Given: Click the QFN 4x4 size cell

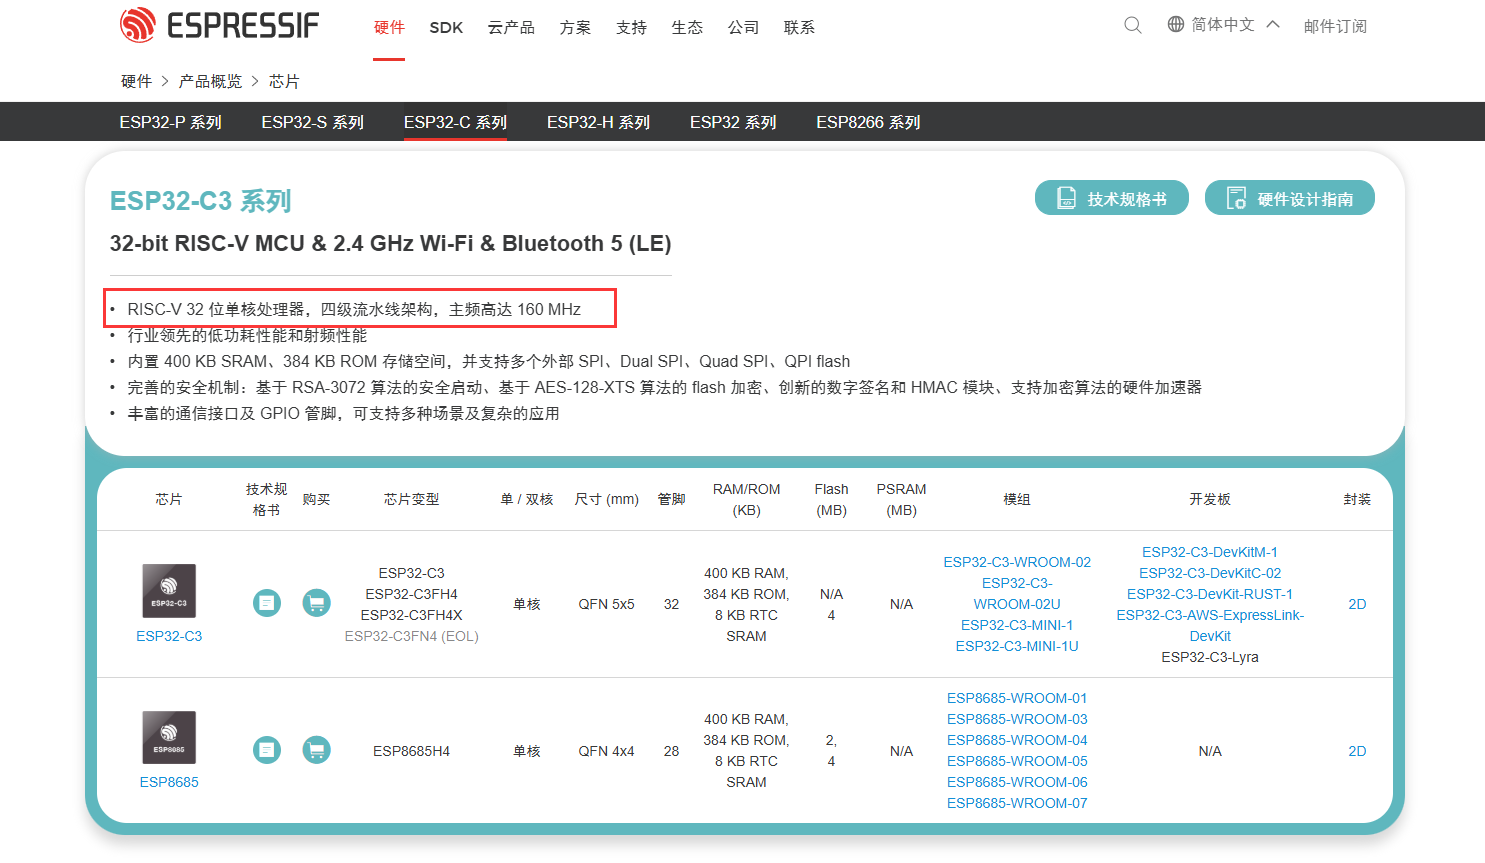Looking at the screenshot, I should (x=607, y=751).
